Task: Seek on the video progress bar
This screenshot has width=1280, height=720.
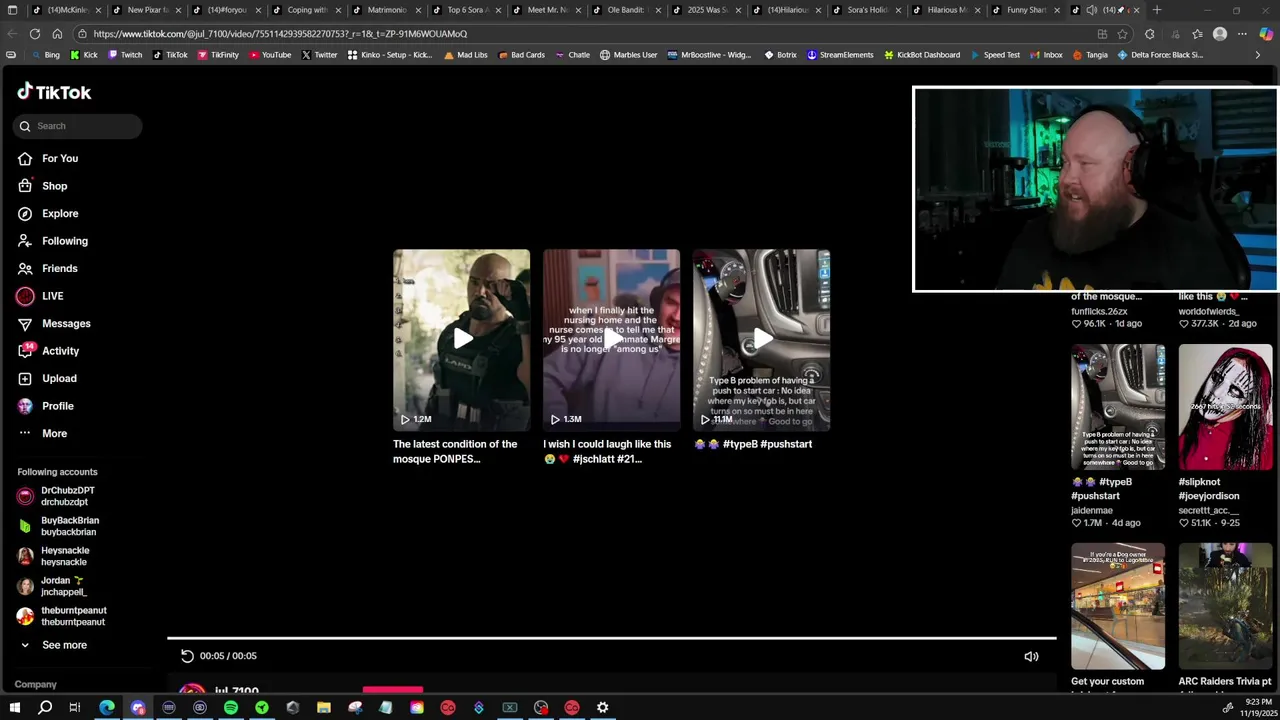Action: [x=611, y=637]
